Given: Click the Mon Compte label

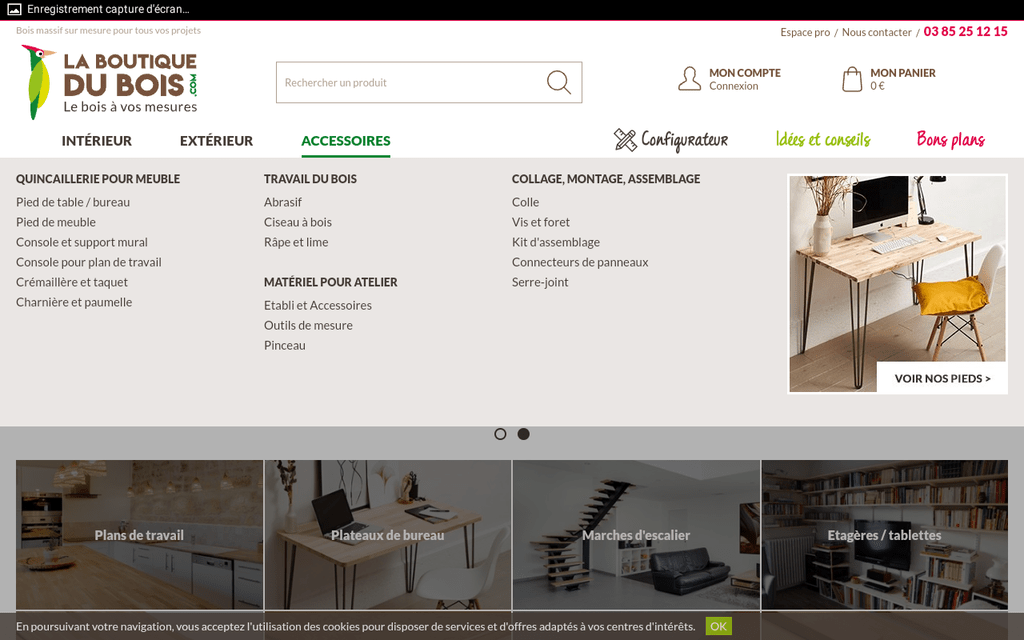Looking at the screenshot, I should pos(745,73).
